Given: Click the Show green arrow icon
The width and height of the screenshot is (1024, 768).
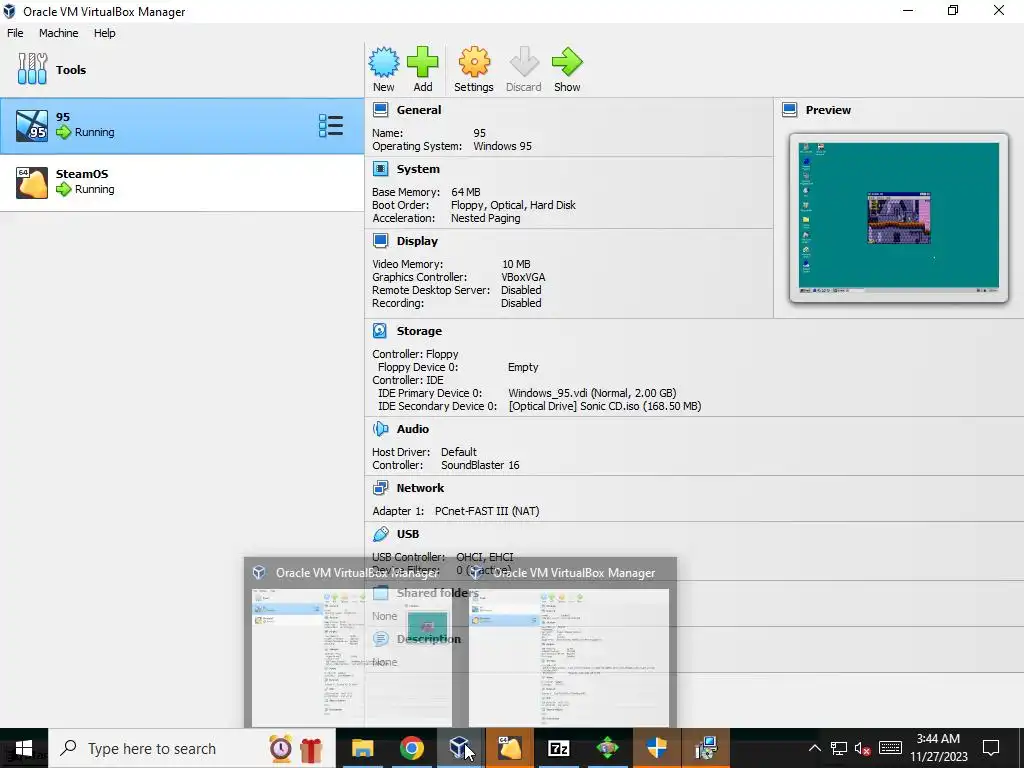Looking at the screenshot, I should (567, 62).
